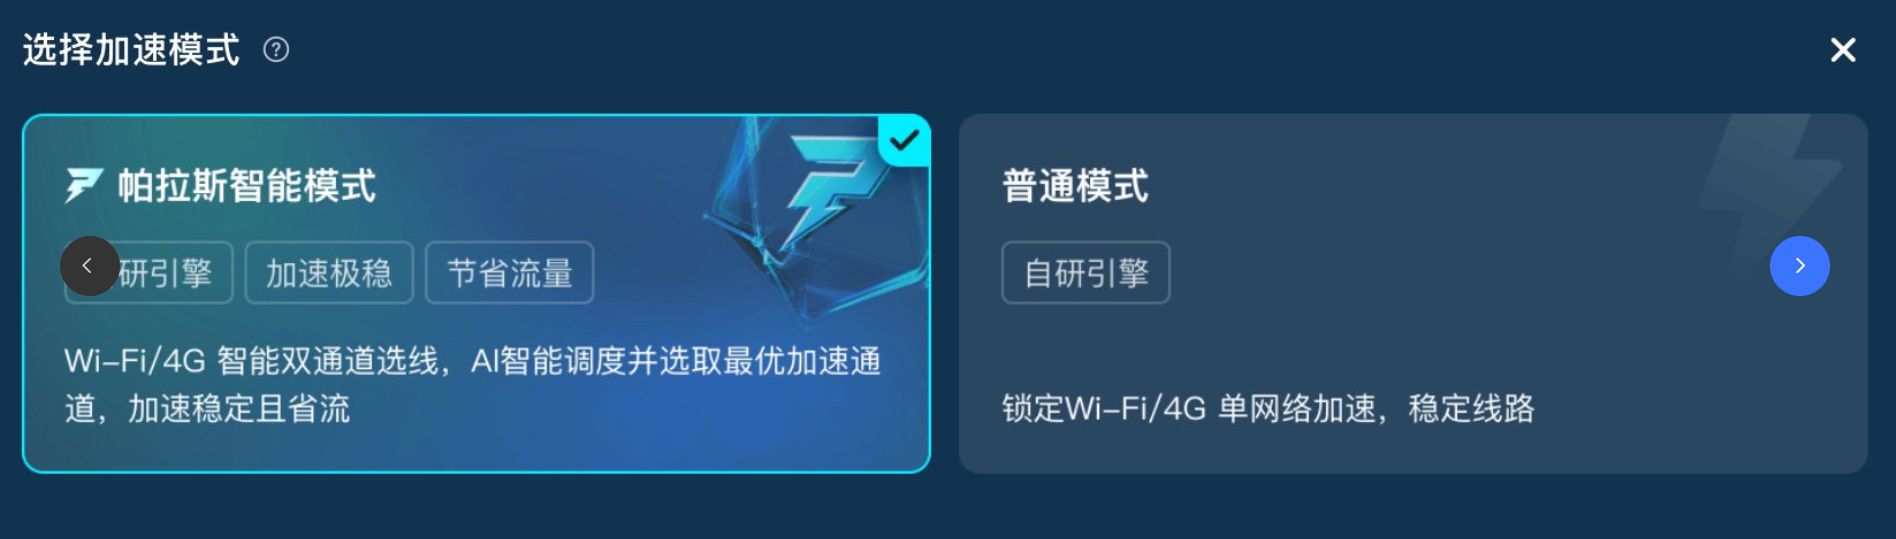Click the faded lightning icon in 普通模式
The image size is (1896, 539).
tap(1770, 185)
